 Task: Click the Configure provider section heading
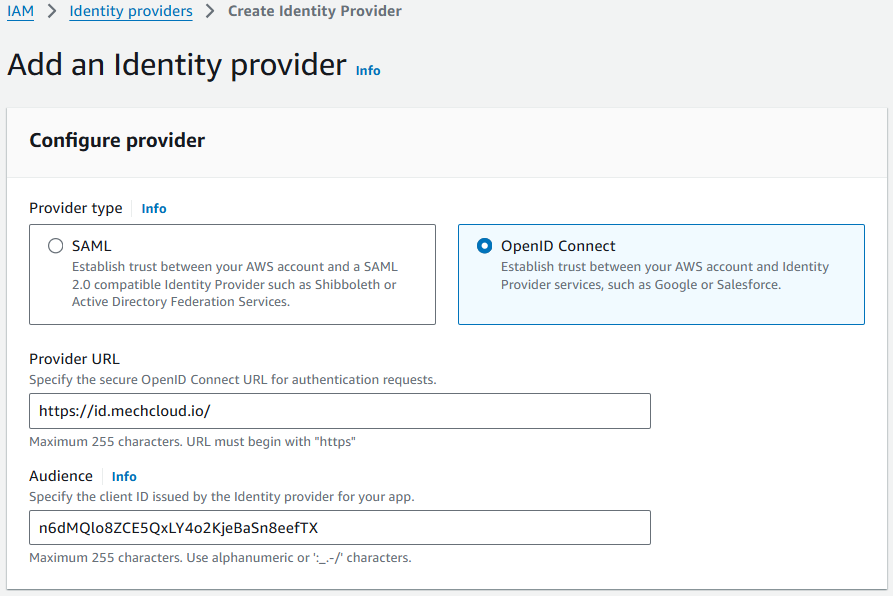(x=117, y=141)
